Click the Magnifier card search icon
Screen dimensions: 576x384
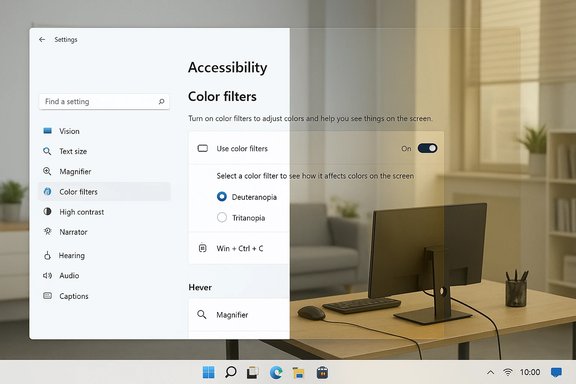tap(202, 315)
